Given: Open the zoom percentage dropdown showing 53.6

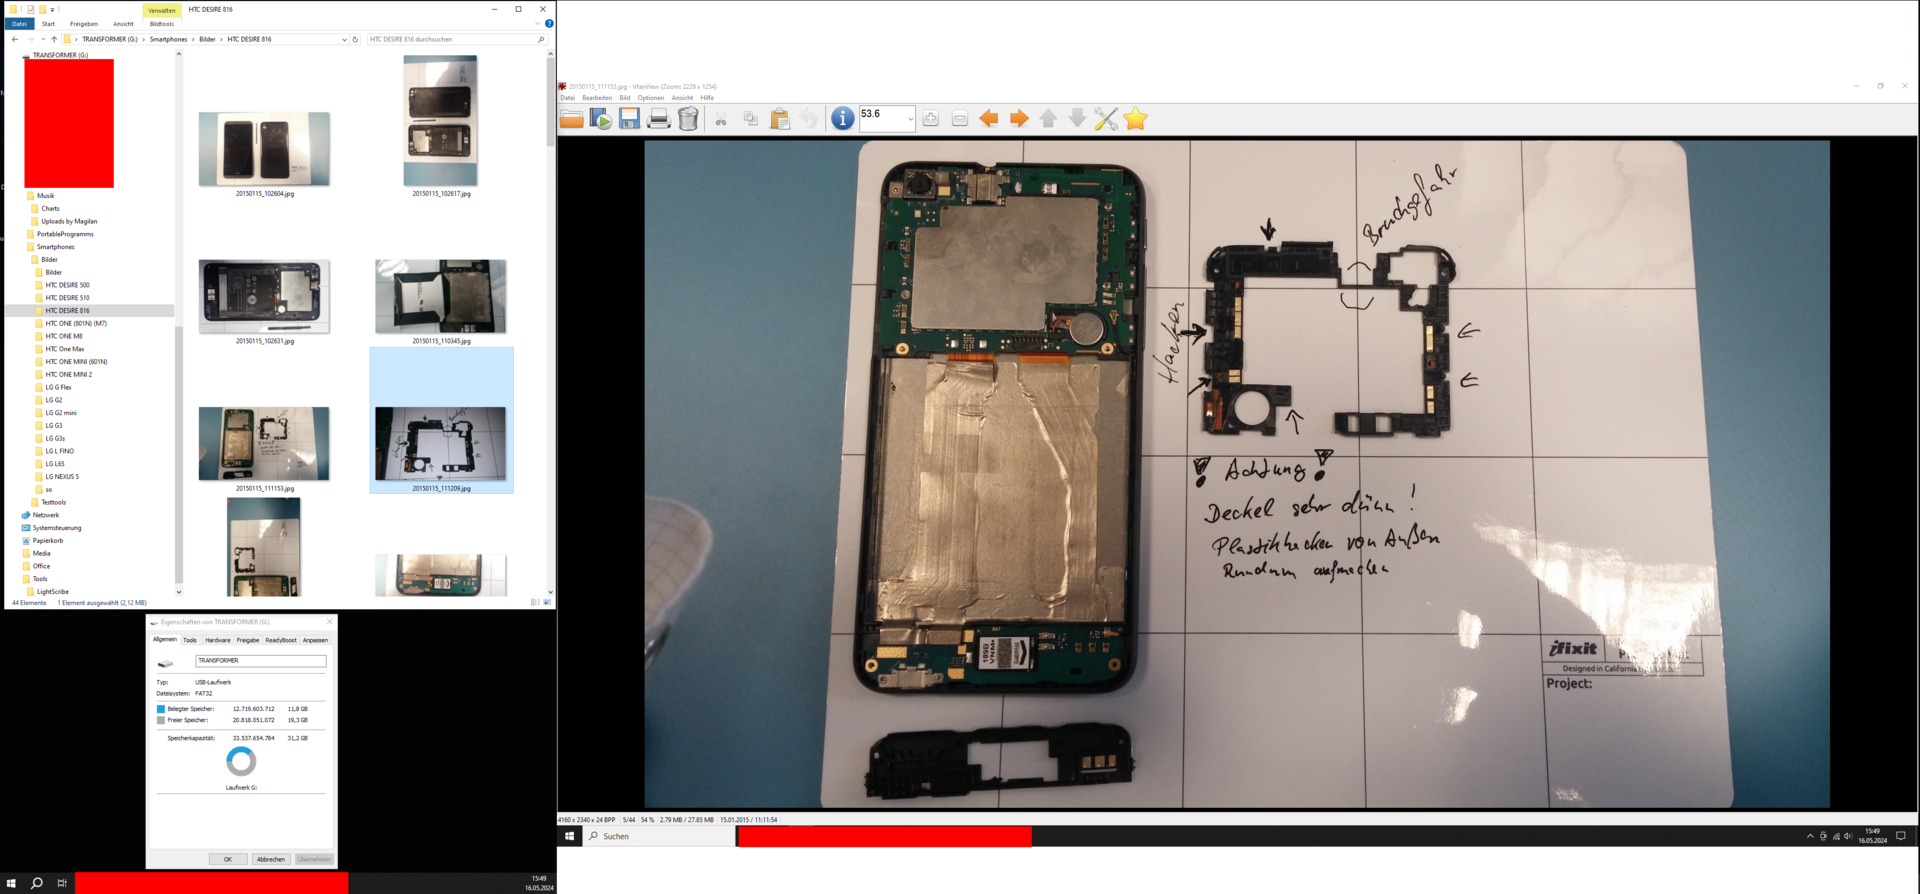Looking at the screenshot, I should click(910, 119).
